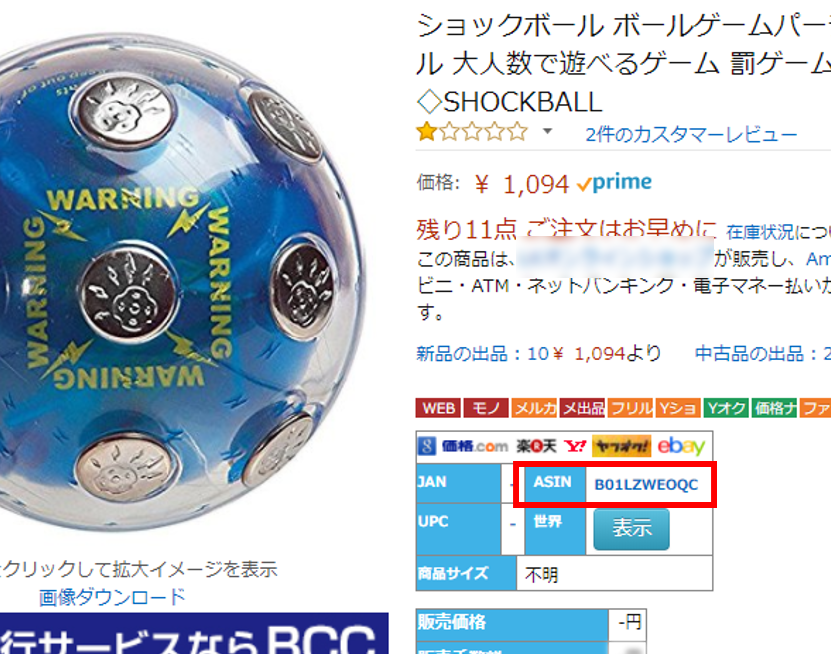Click the フリル tag button
The width and height of the screenshot is (831, 654).
click(630, 408)
